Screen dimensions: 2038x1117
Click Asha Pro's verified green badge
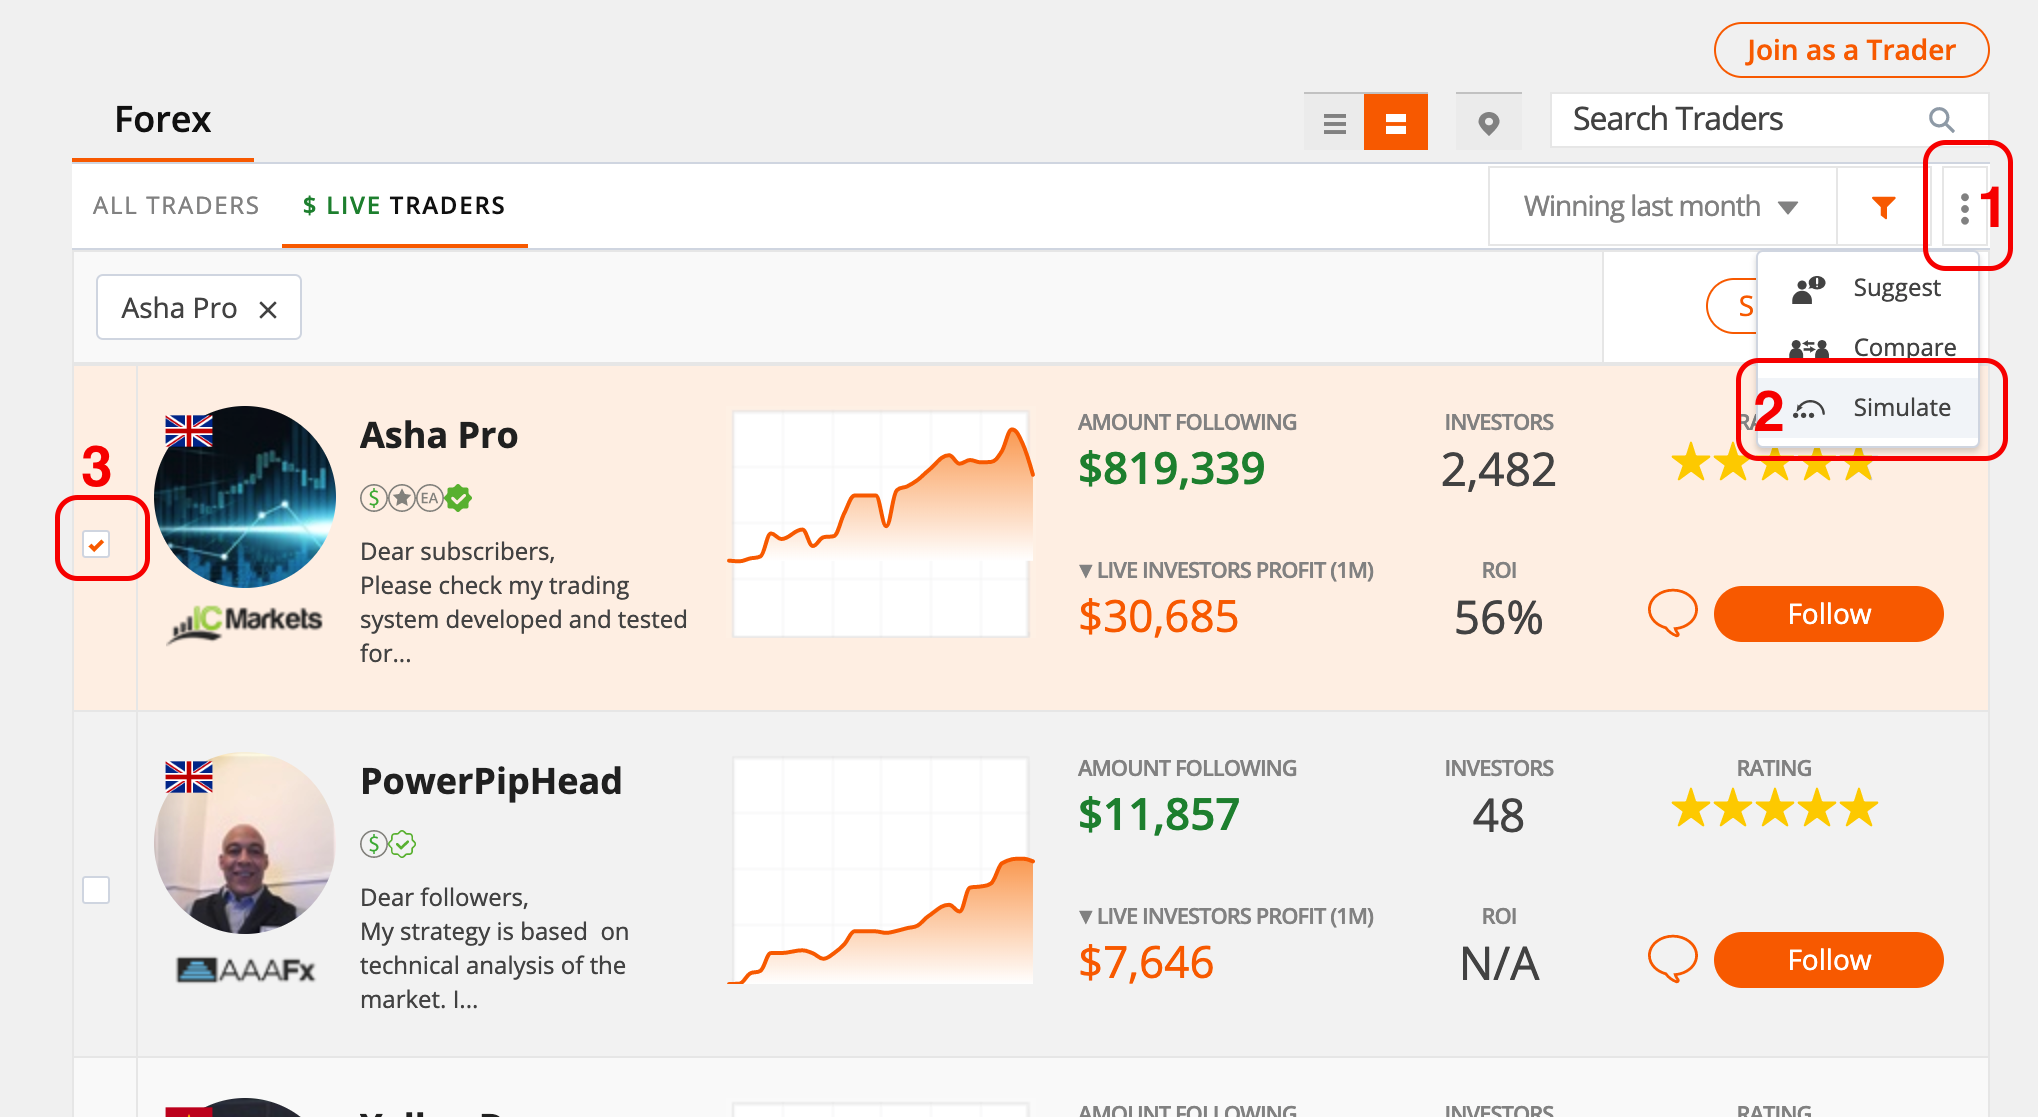[x=459, y=498]
